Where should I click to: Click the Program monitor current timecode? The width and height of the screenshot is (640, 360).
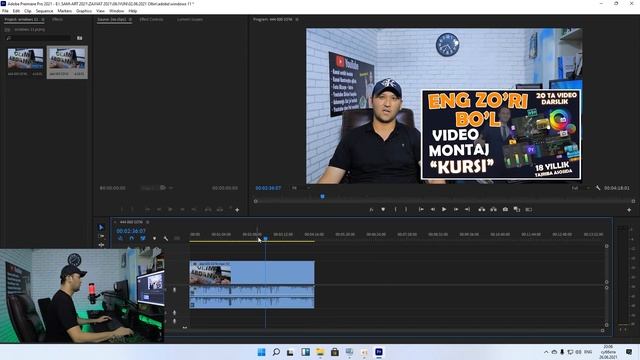[268, 188]
